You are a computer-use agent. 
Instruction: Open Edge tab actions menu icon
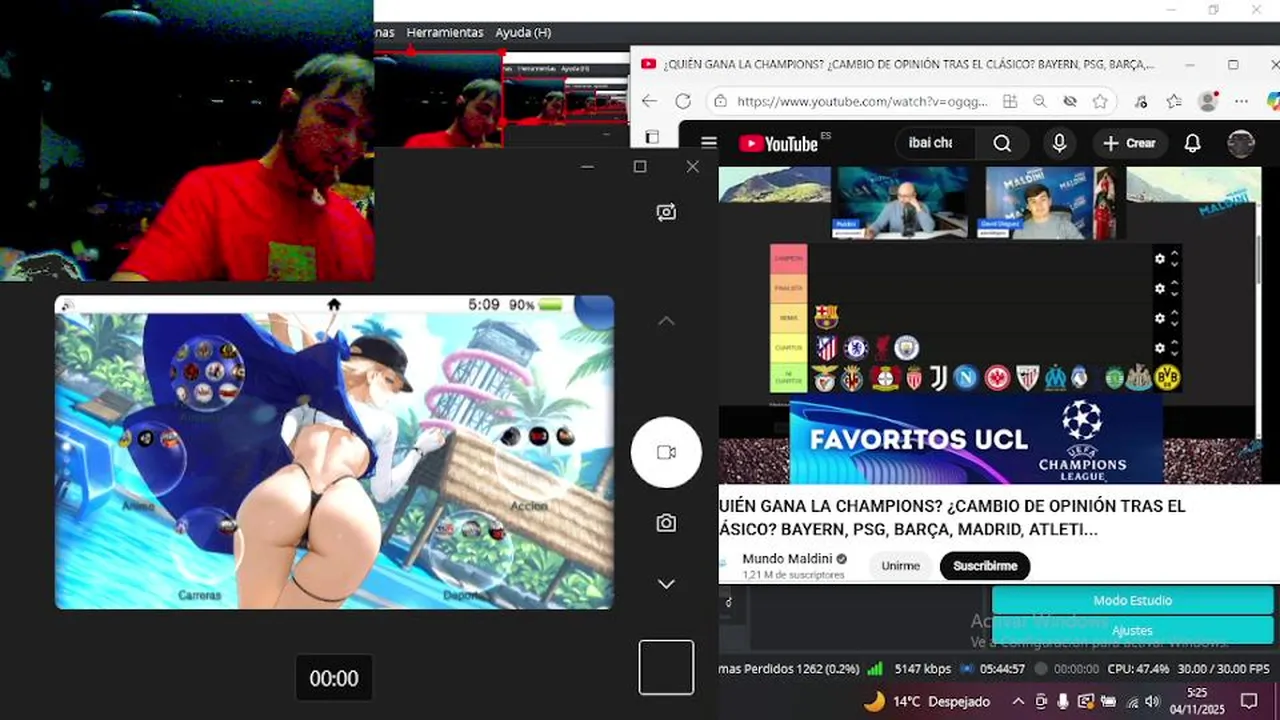652,137
